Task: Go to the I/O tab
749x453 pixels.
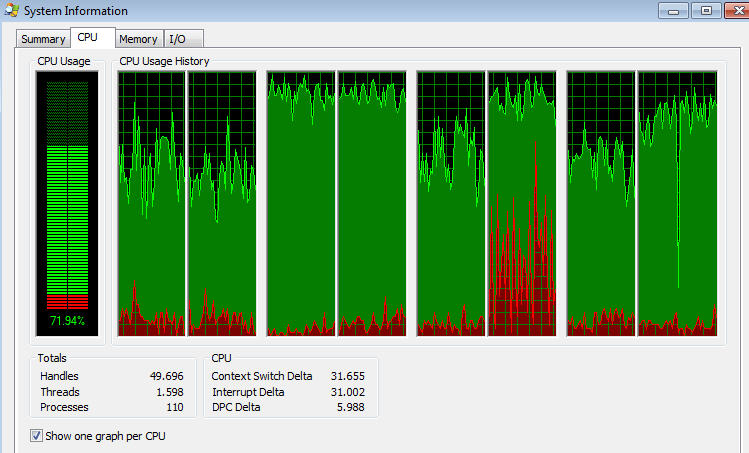Action: click(177, 39)
